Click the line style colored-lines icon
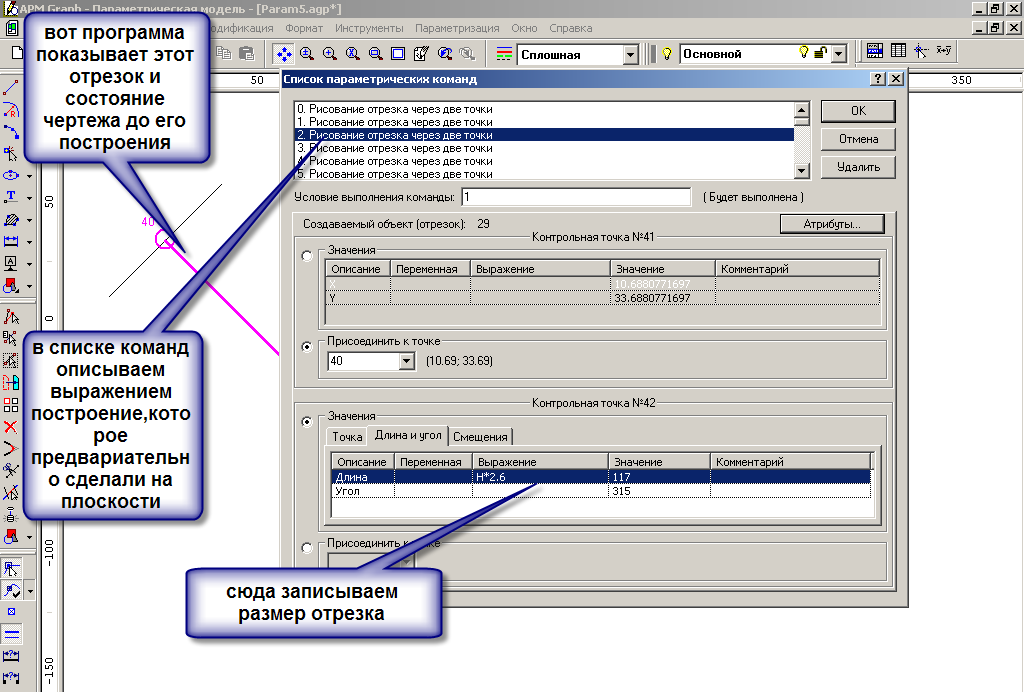 click(504, 54)
